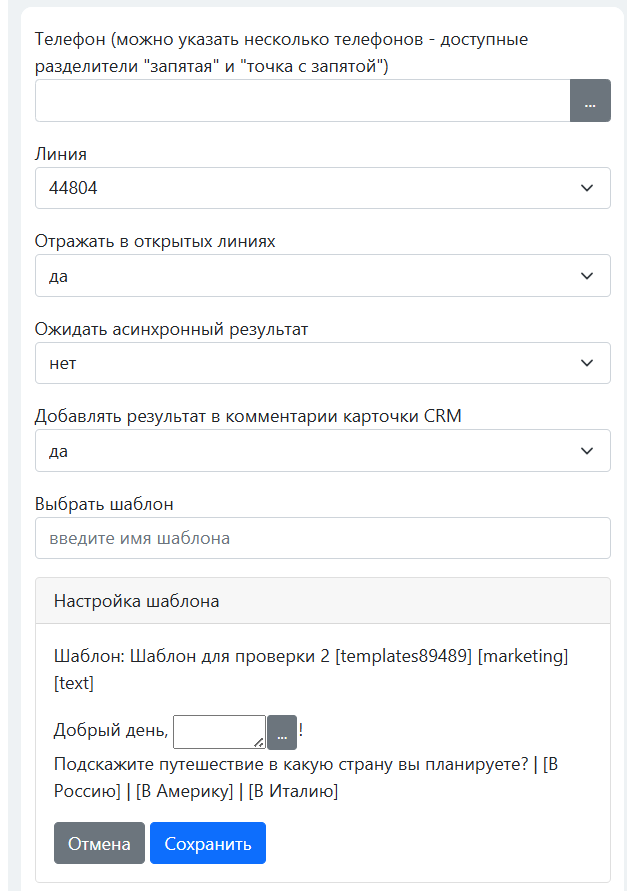Viewport: 627px width, 891px height.
Task: Open the Ожидать асинхронный результат dropdown
Action: click(x=322, y=363)
